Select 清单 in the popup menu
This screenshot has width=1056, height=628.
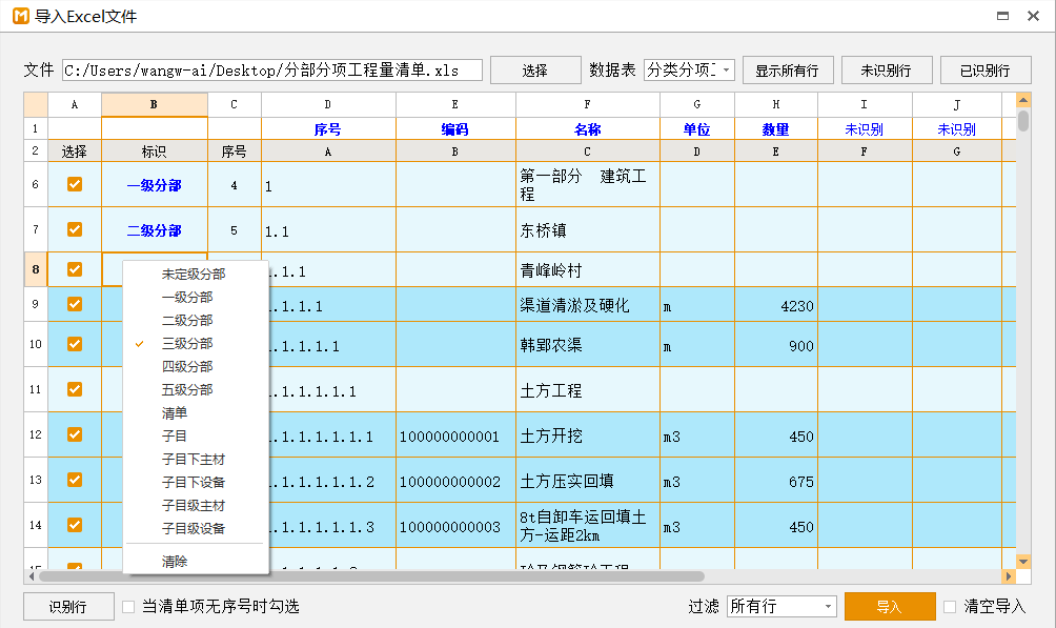(175, 412)
